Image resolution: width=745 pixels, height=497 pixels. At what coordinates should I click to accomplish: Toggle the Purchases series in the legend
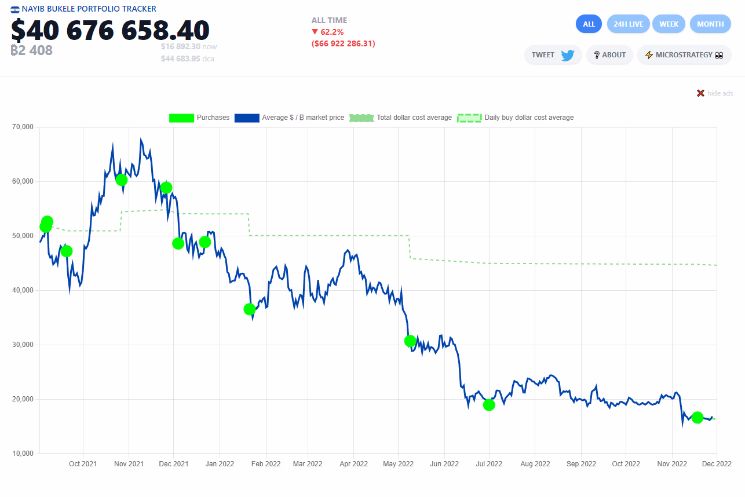coord(181,117)
